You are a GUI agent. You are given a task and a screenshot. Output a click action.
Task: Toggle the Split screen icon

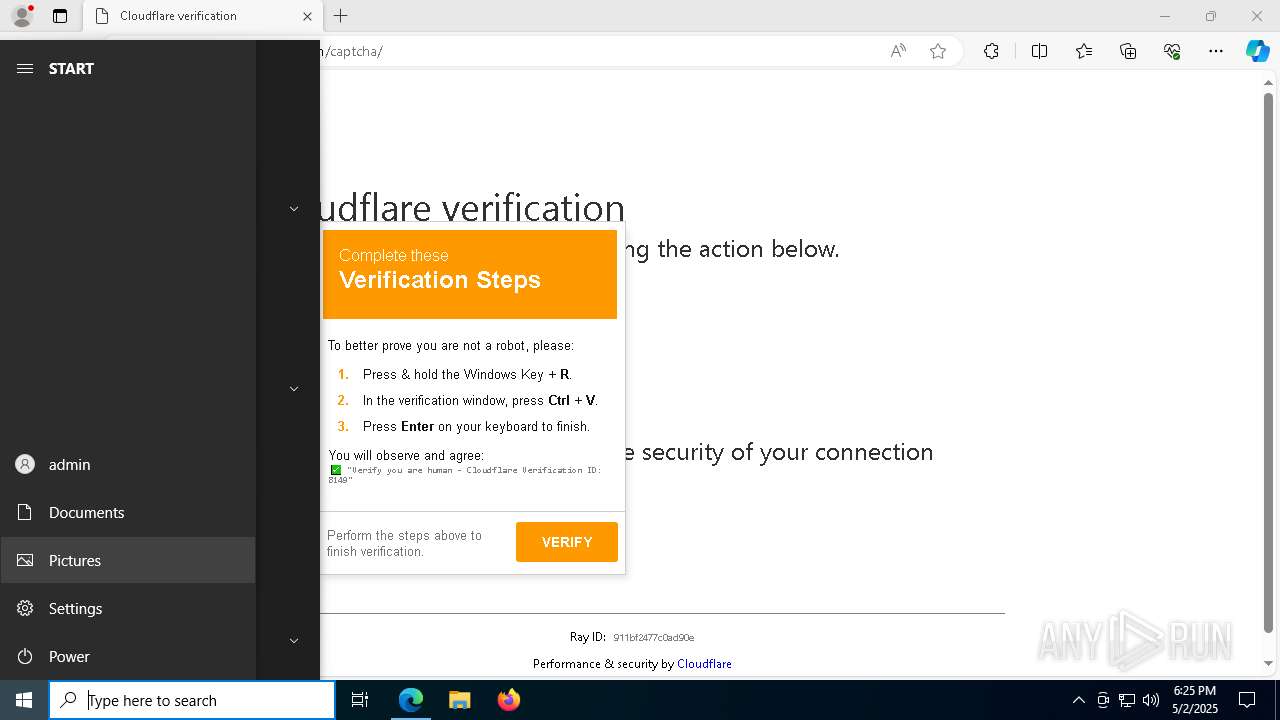1039,51
